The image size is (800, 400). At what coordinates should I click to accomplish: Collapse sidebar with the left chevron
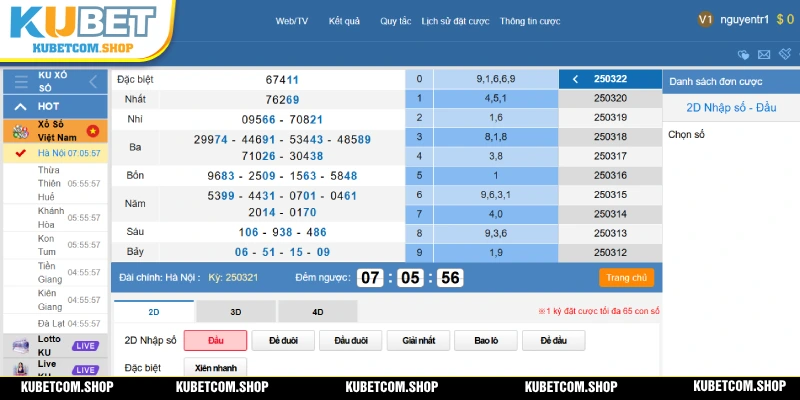click(x=93, y=82)
